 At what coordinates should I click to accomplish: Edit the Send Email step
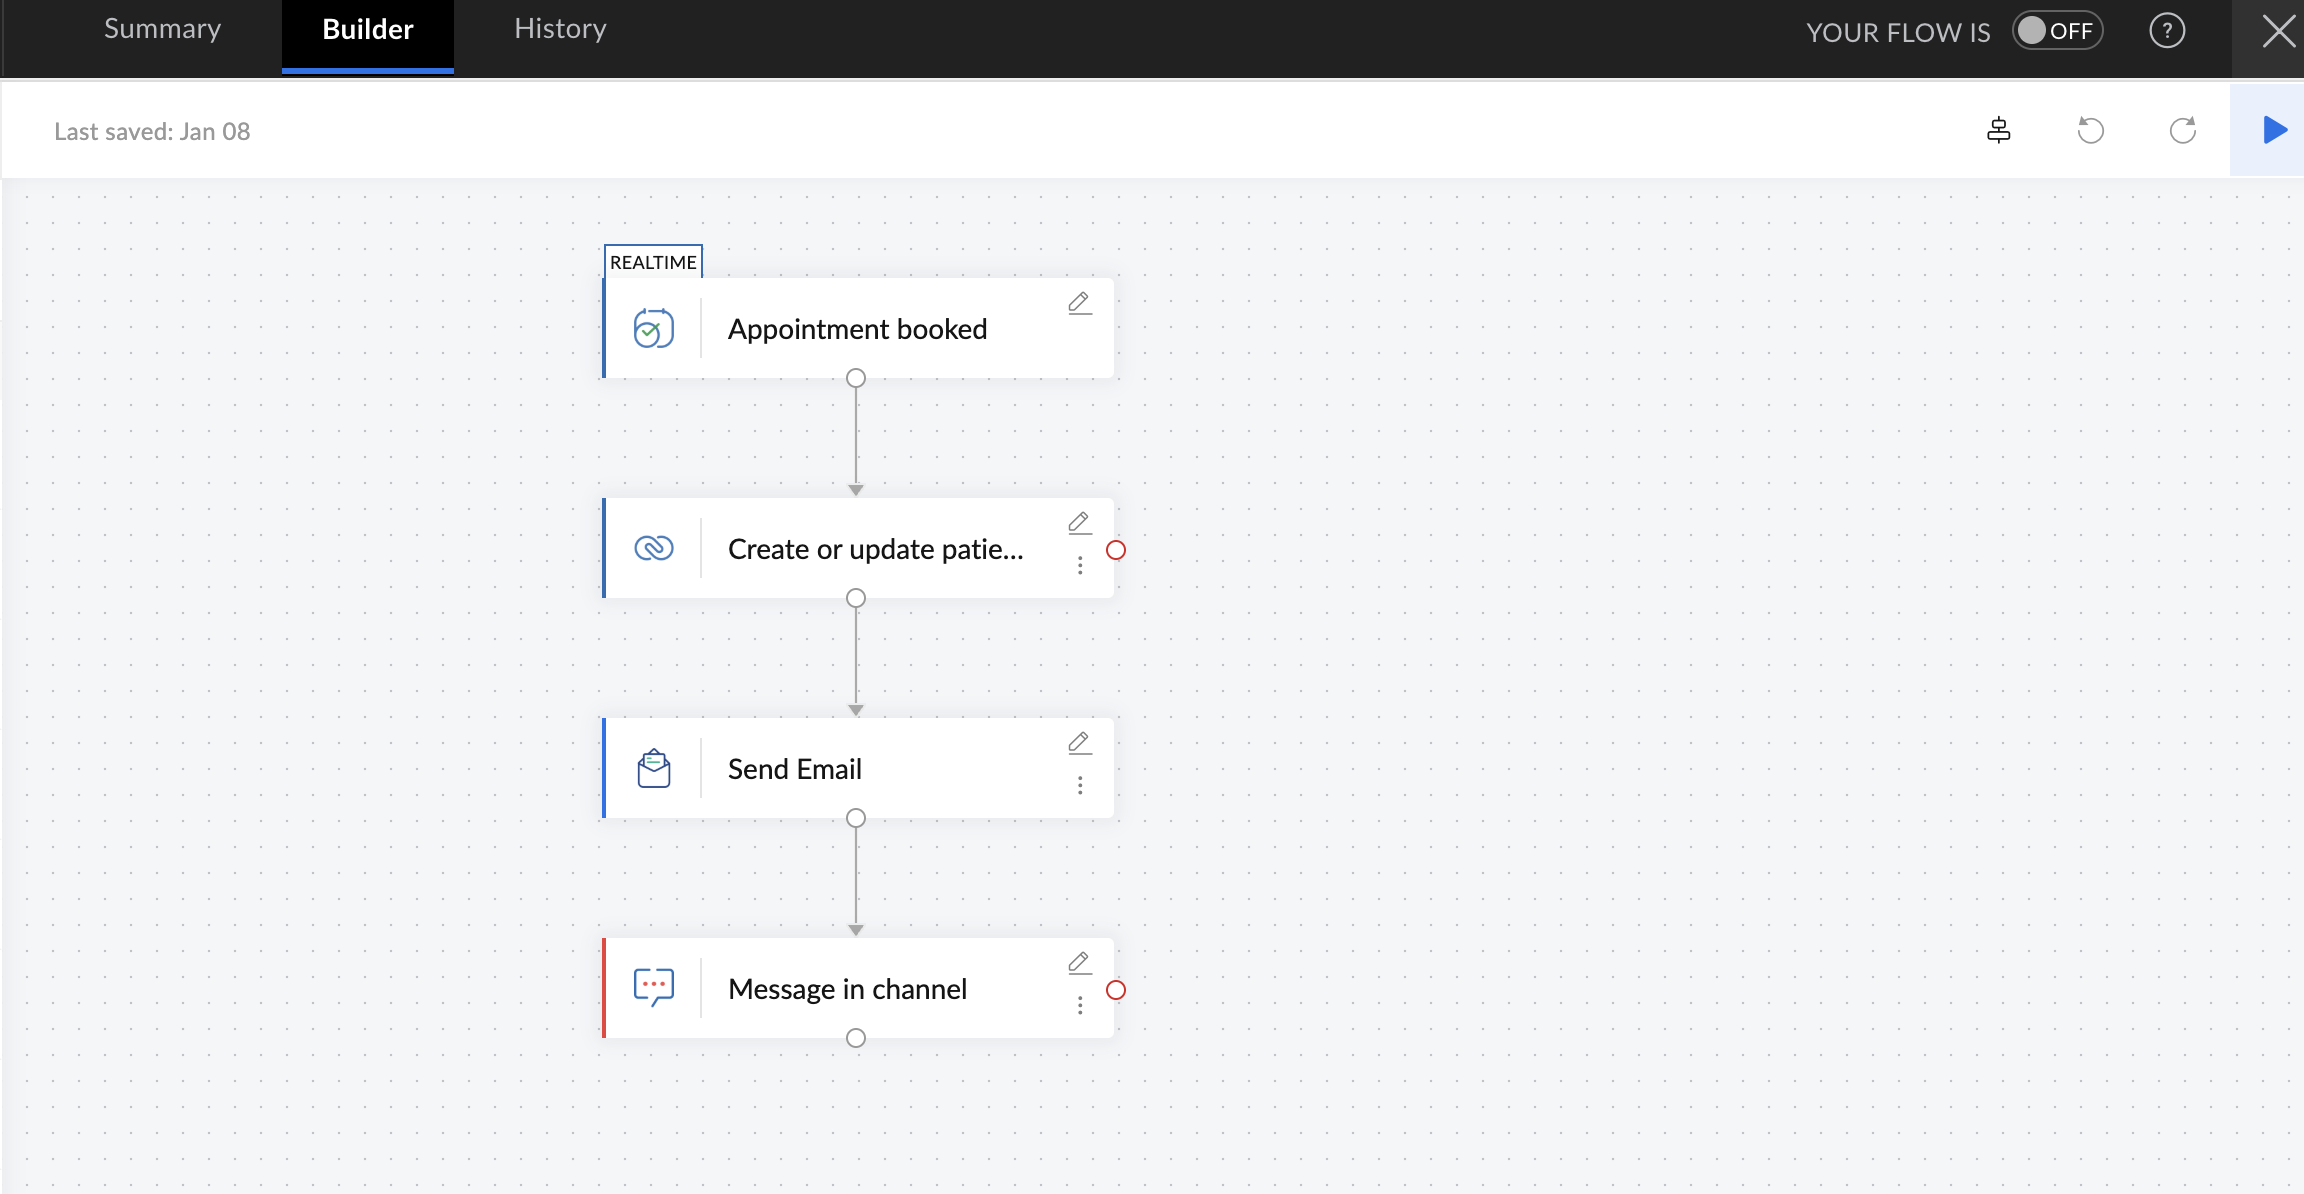[x=1079, y=743]
